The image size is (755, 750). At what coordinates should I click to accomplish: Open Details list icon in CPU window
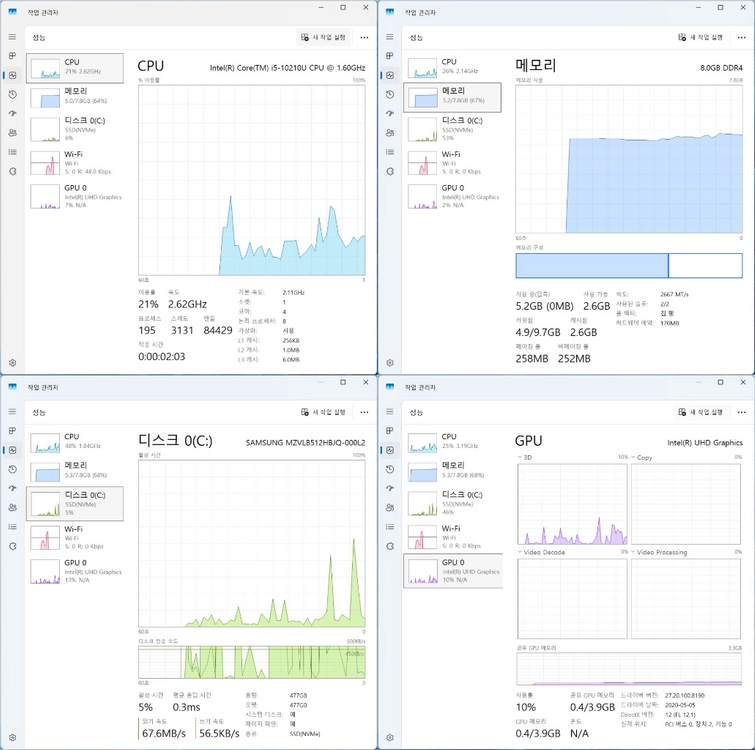pos(13,152)
